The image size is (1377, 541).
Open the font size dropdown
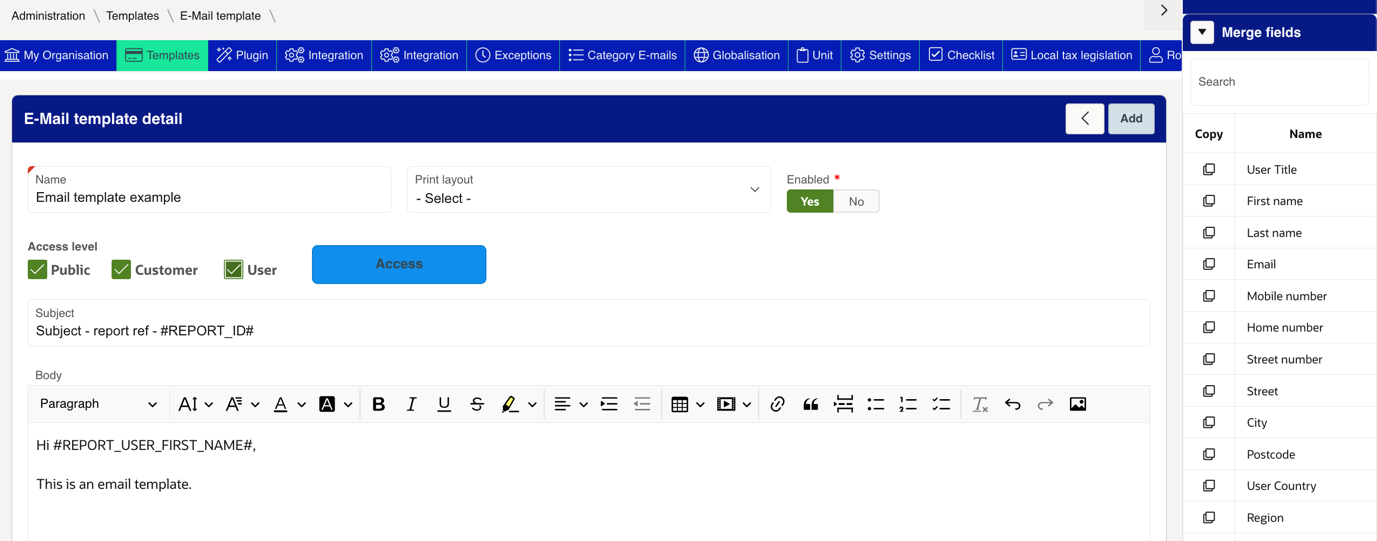(x=195, y=404)
